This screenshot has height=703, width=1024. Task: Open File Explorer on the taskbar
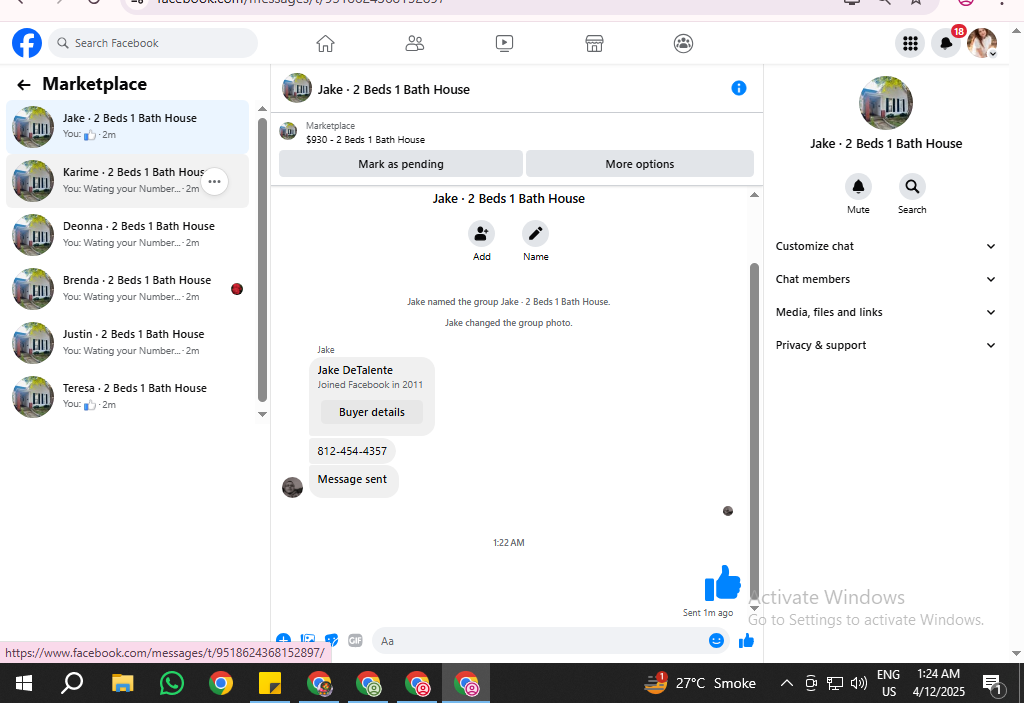[123, 683]
